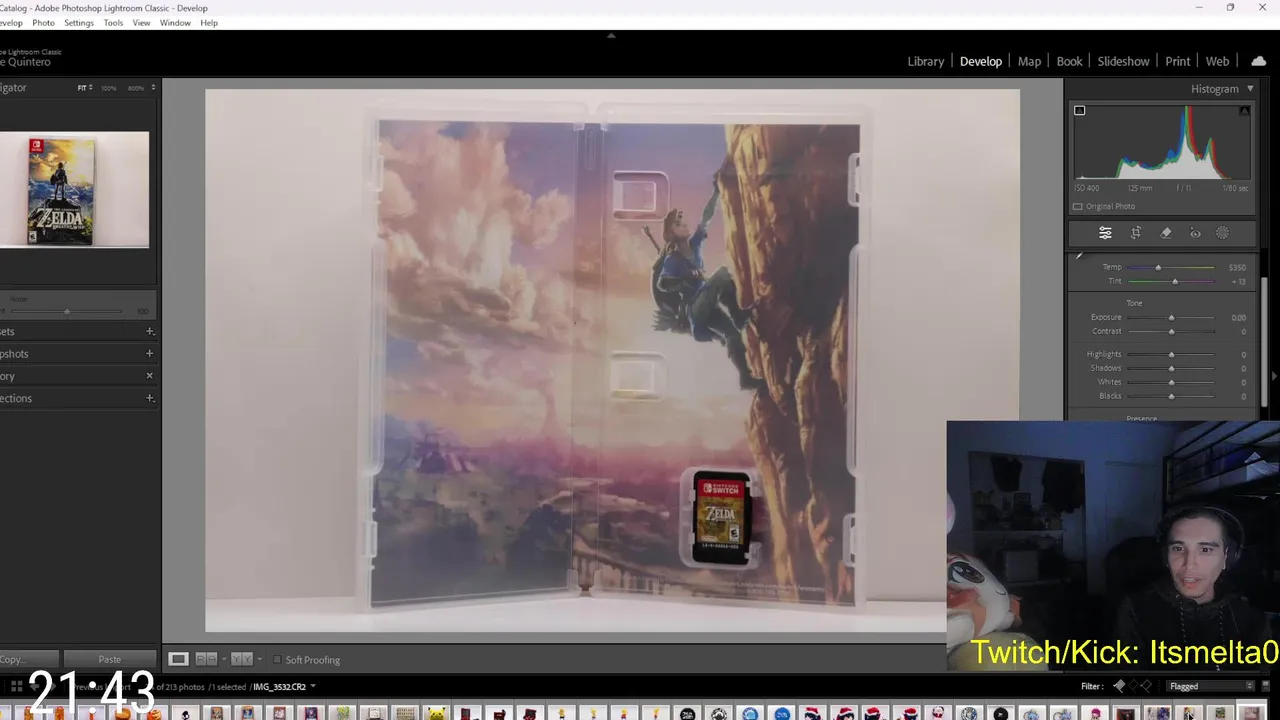Clear history with the X icon
The width and height of the screenshot is (1280, 720).
point(150,376)
